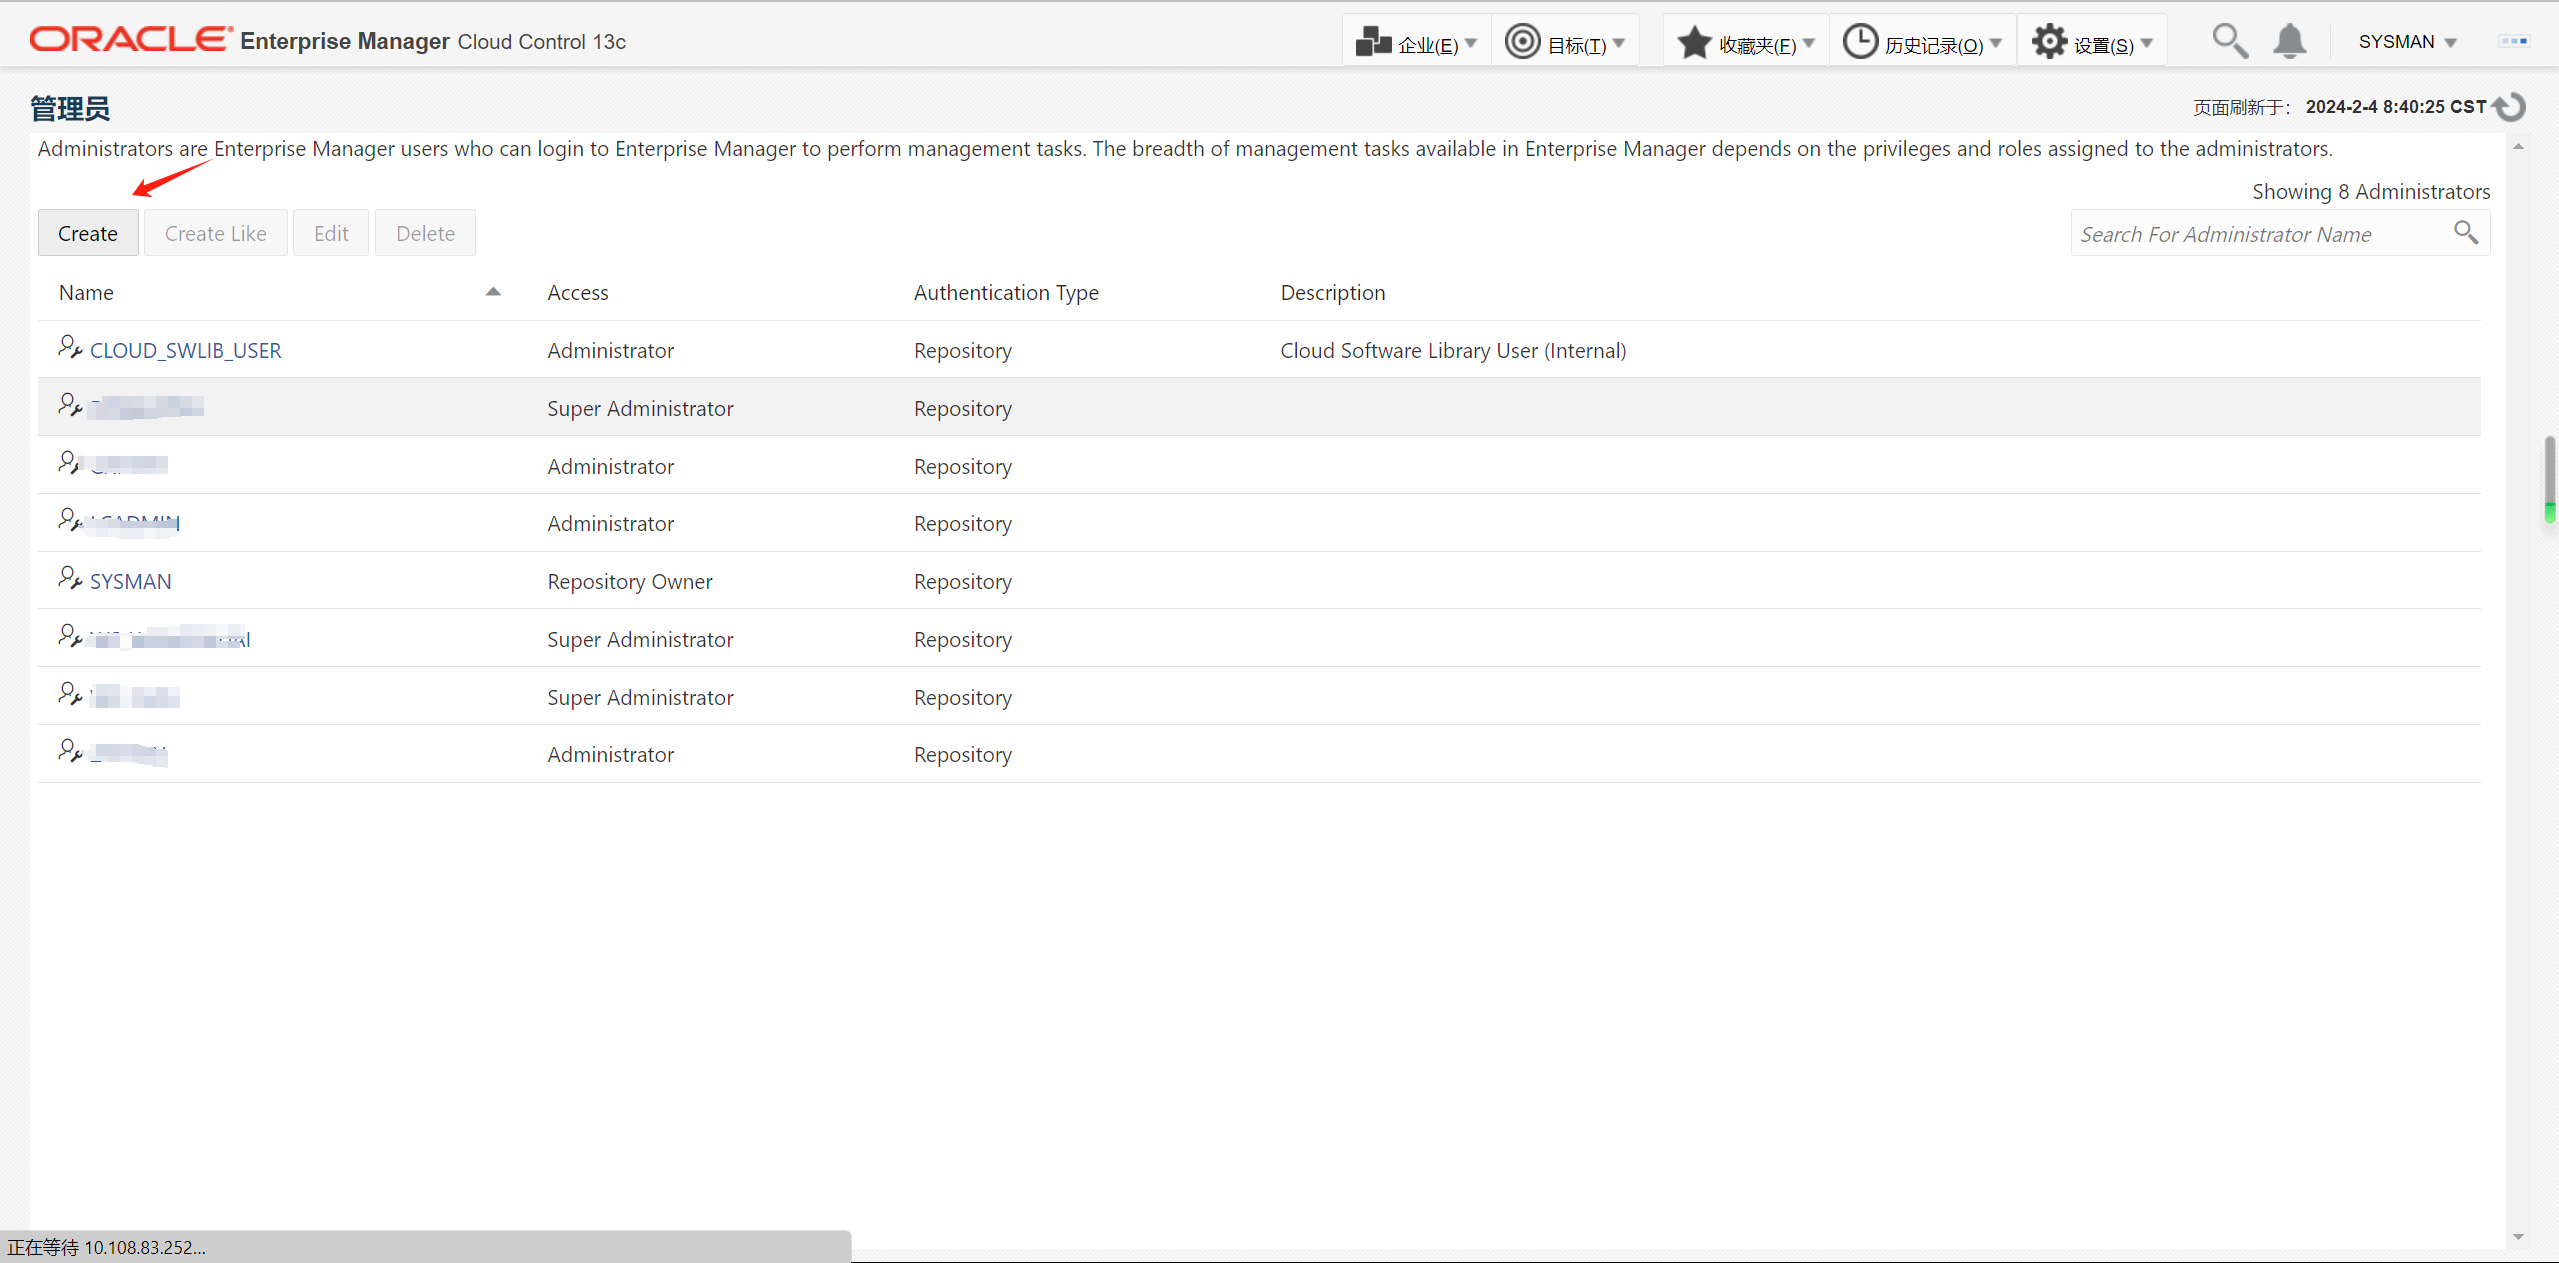Open the notifications bell icon
Screen dimensions: 2559x1263
point(2289,42)
